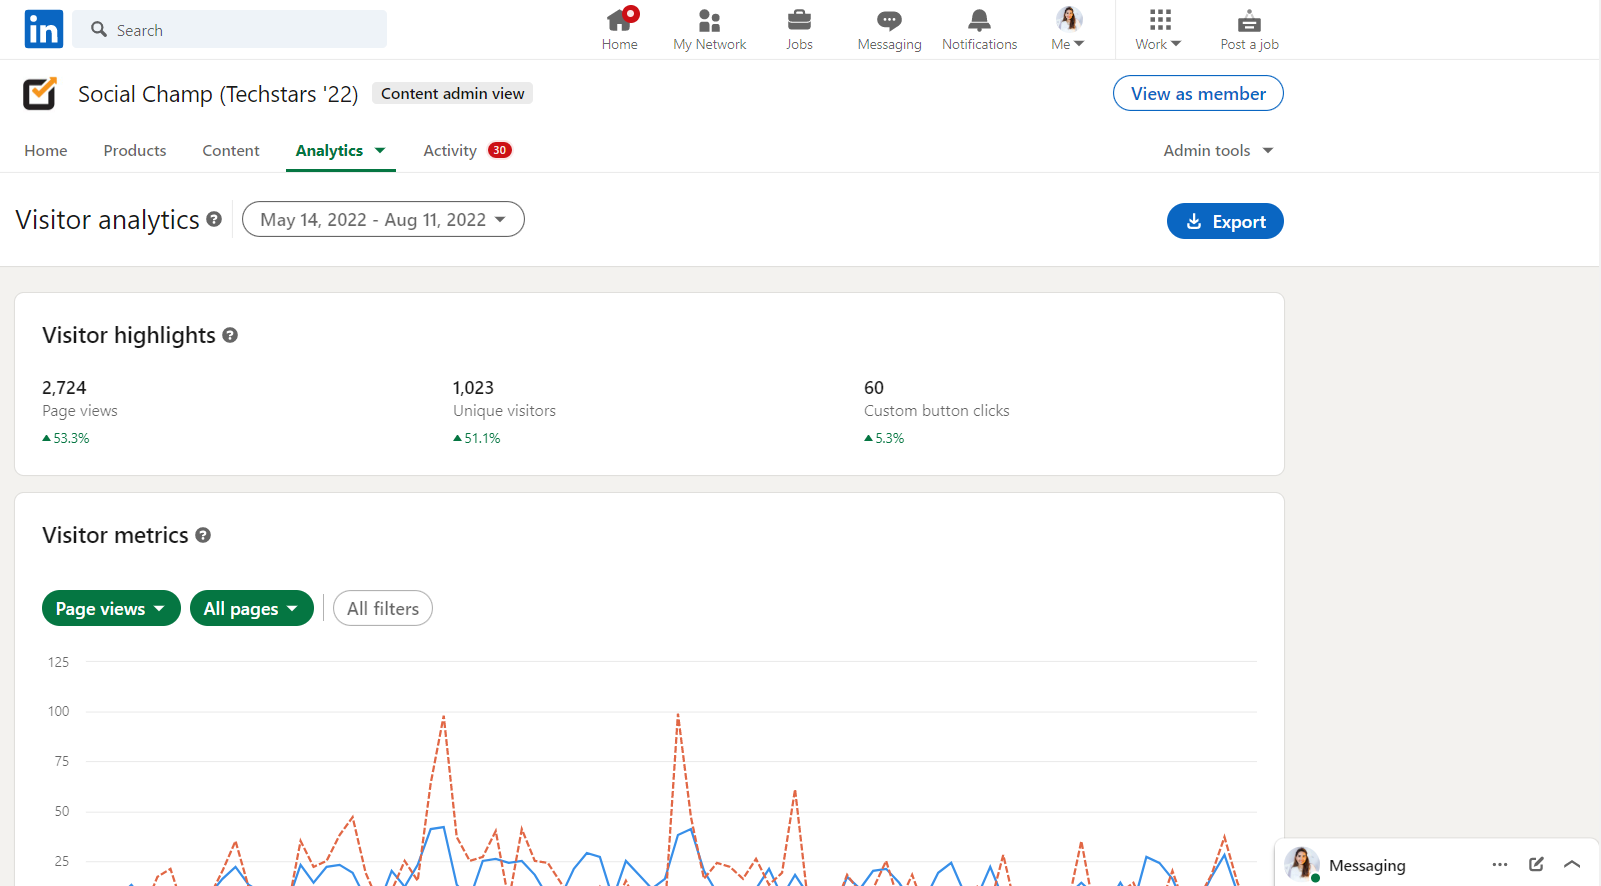
Task: Switch to Activity tab
Action: click(x=450, y=150)
